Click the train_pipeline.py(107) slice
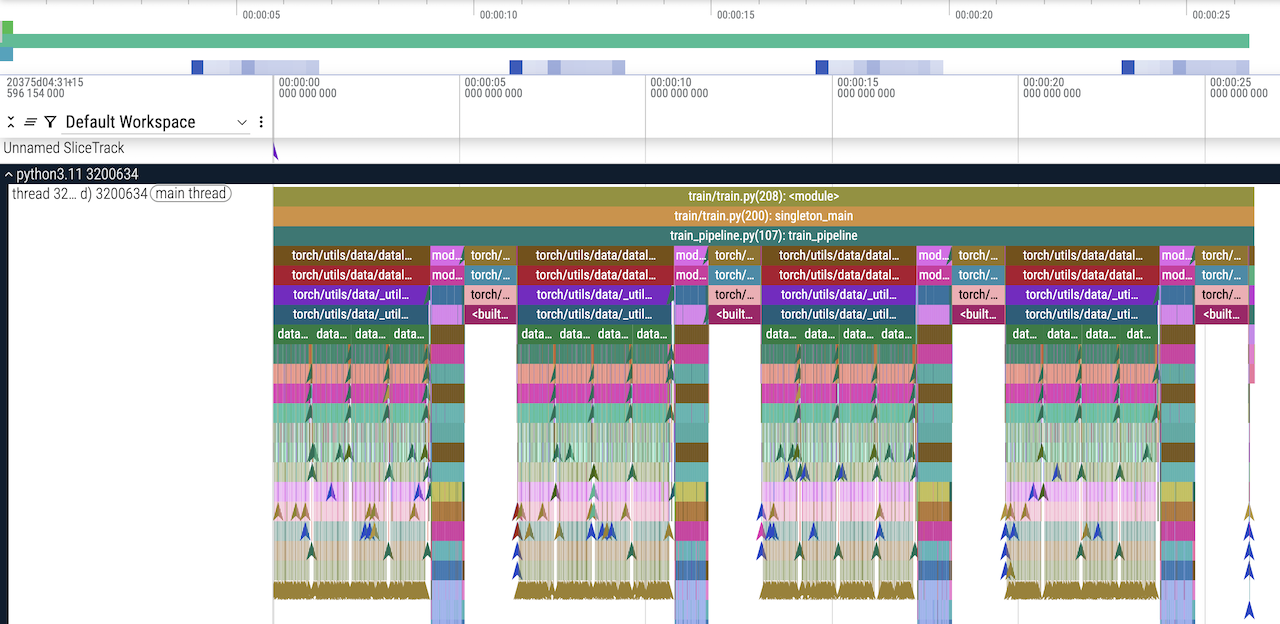The width and height of the screenshot is (1280, 624). tap(763, 236)
